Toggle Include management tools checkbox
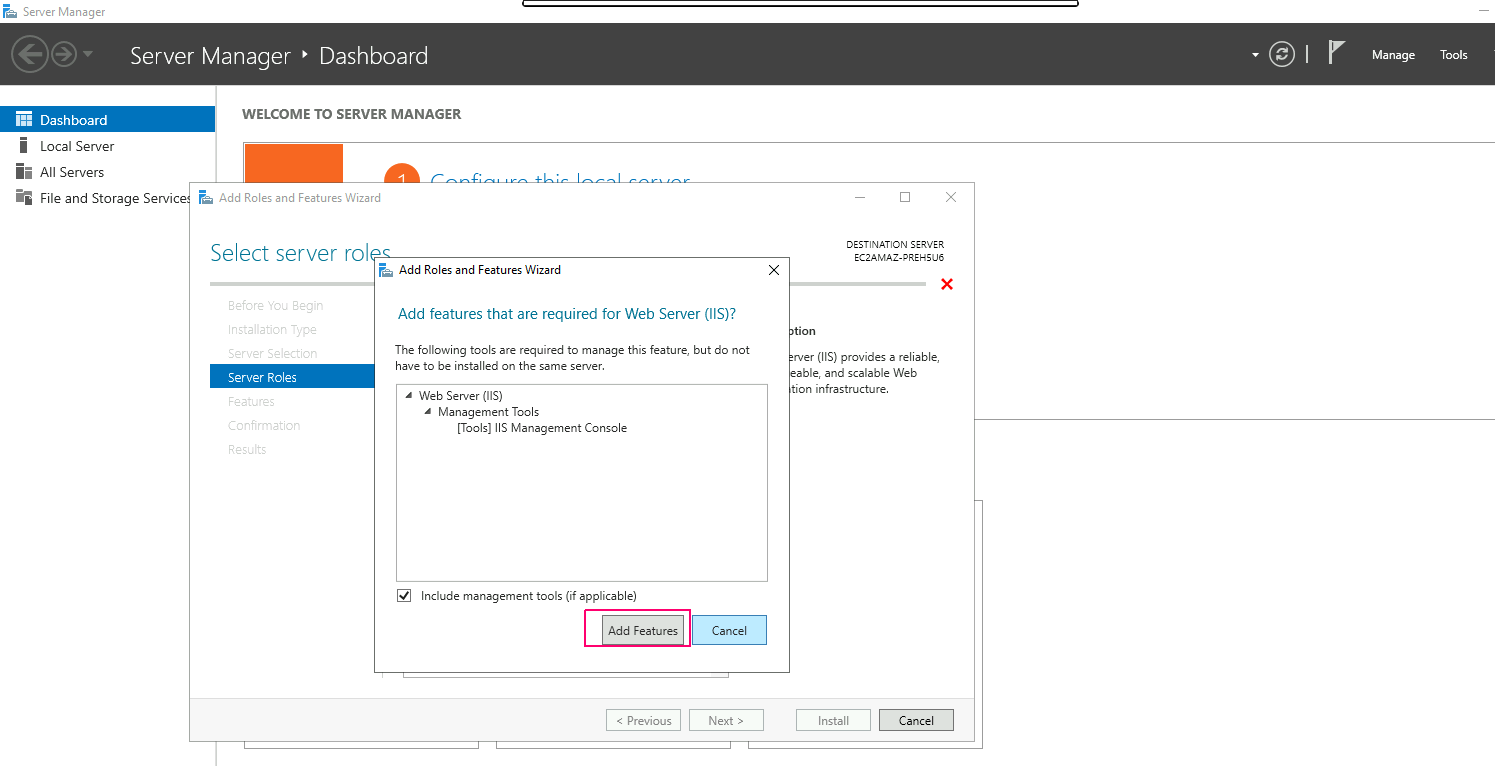1495x766 pixels. coord(404,595)
